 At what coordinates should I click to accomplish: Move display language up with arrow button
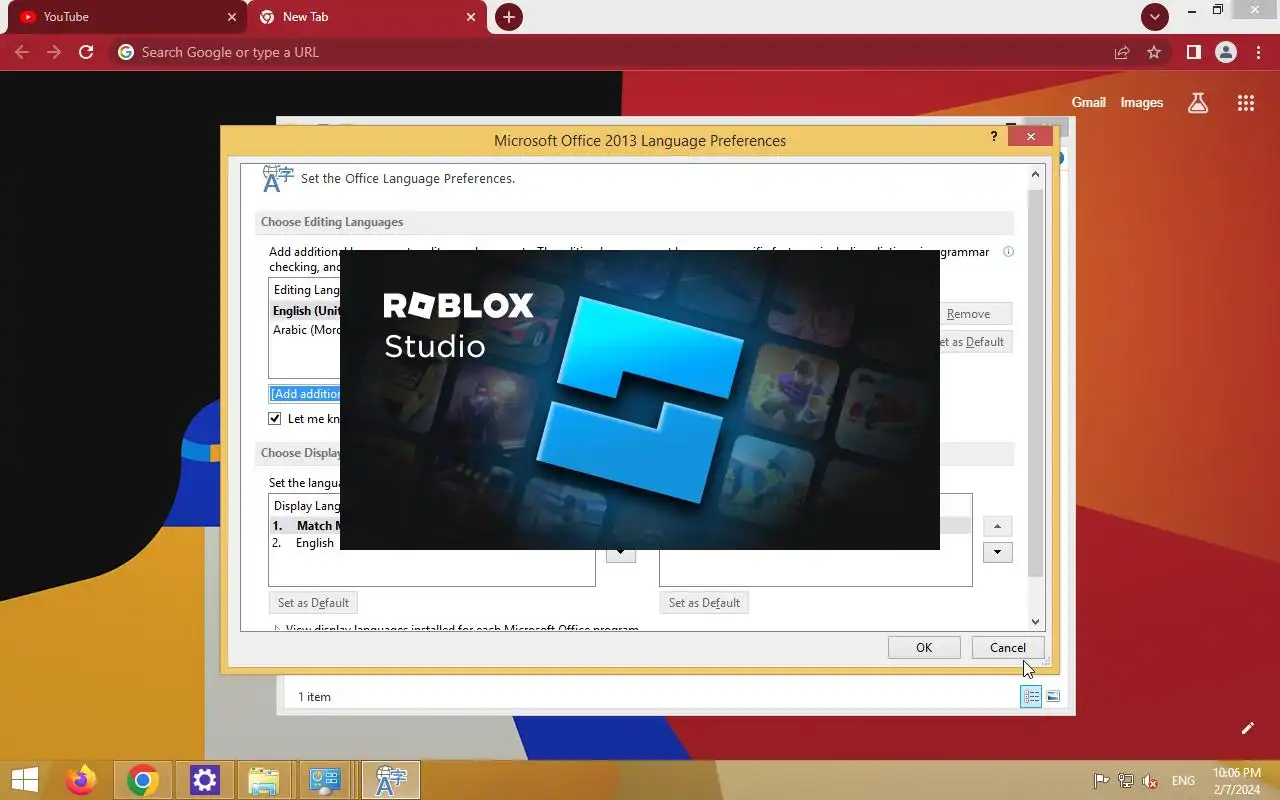tap(998, 526)
